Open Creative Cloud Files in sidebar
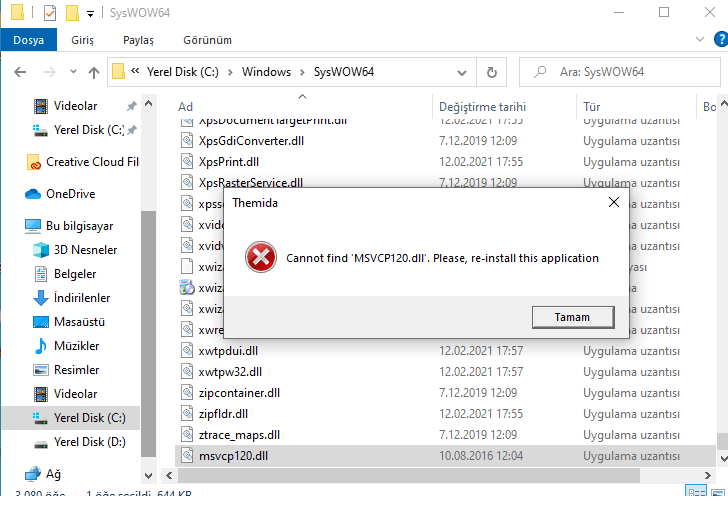Image resolution: width=728 pixels, height=510 pixels. (x=84, y=162)
